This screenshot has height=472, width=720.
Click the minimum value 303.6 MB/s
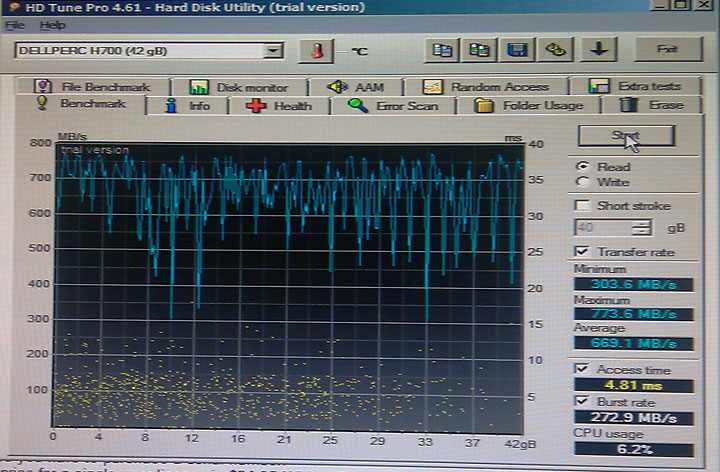click(x=634, y=284)
